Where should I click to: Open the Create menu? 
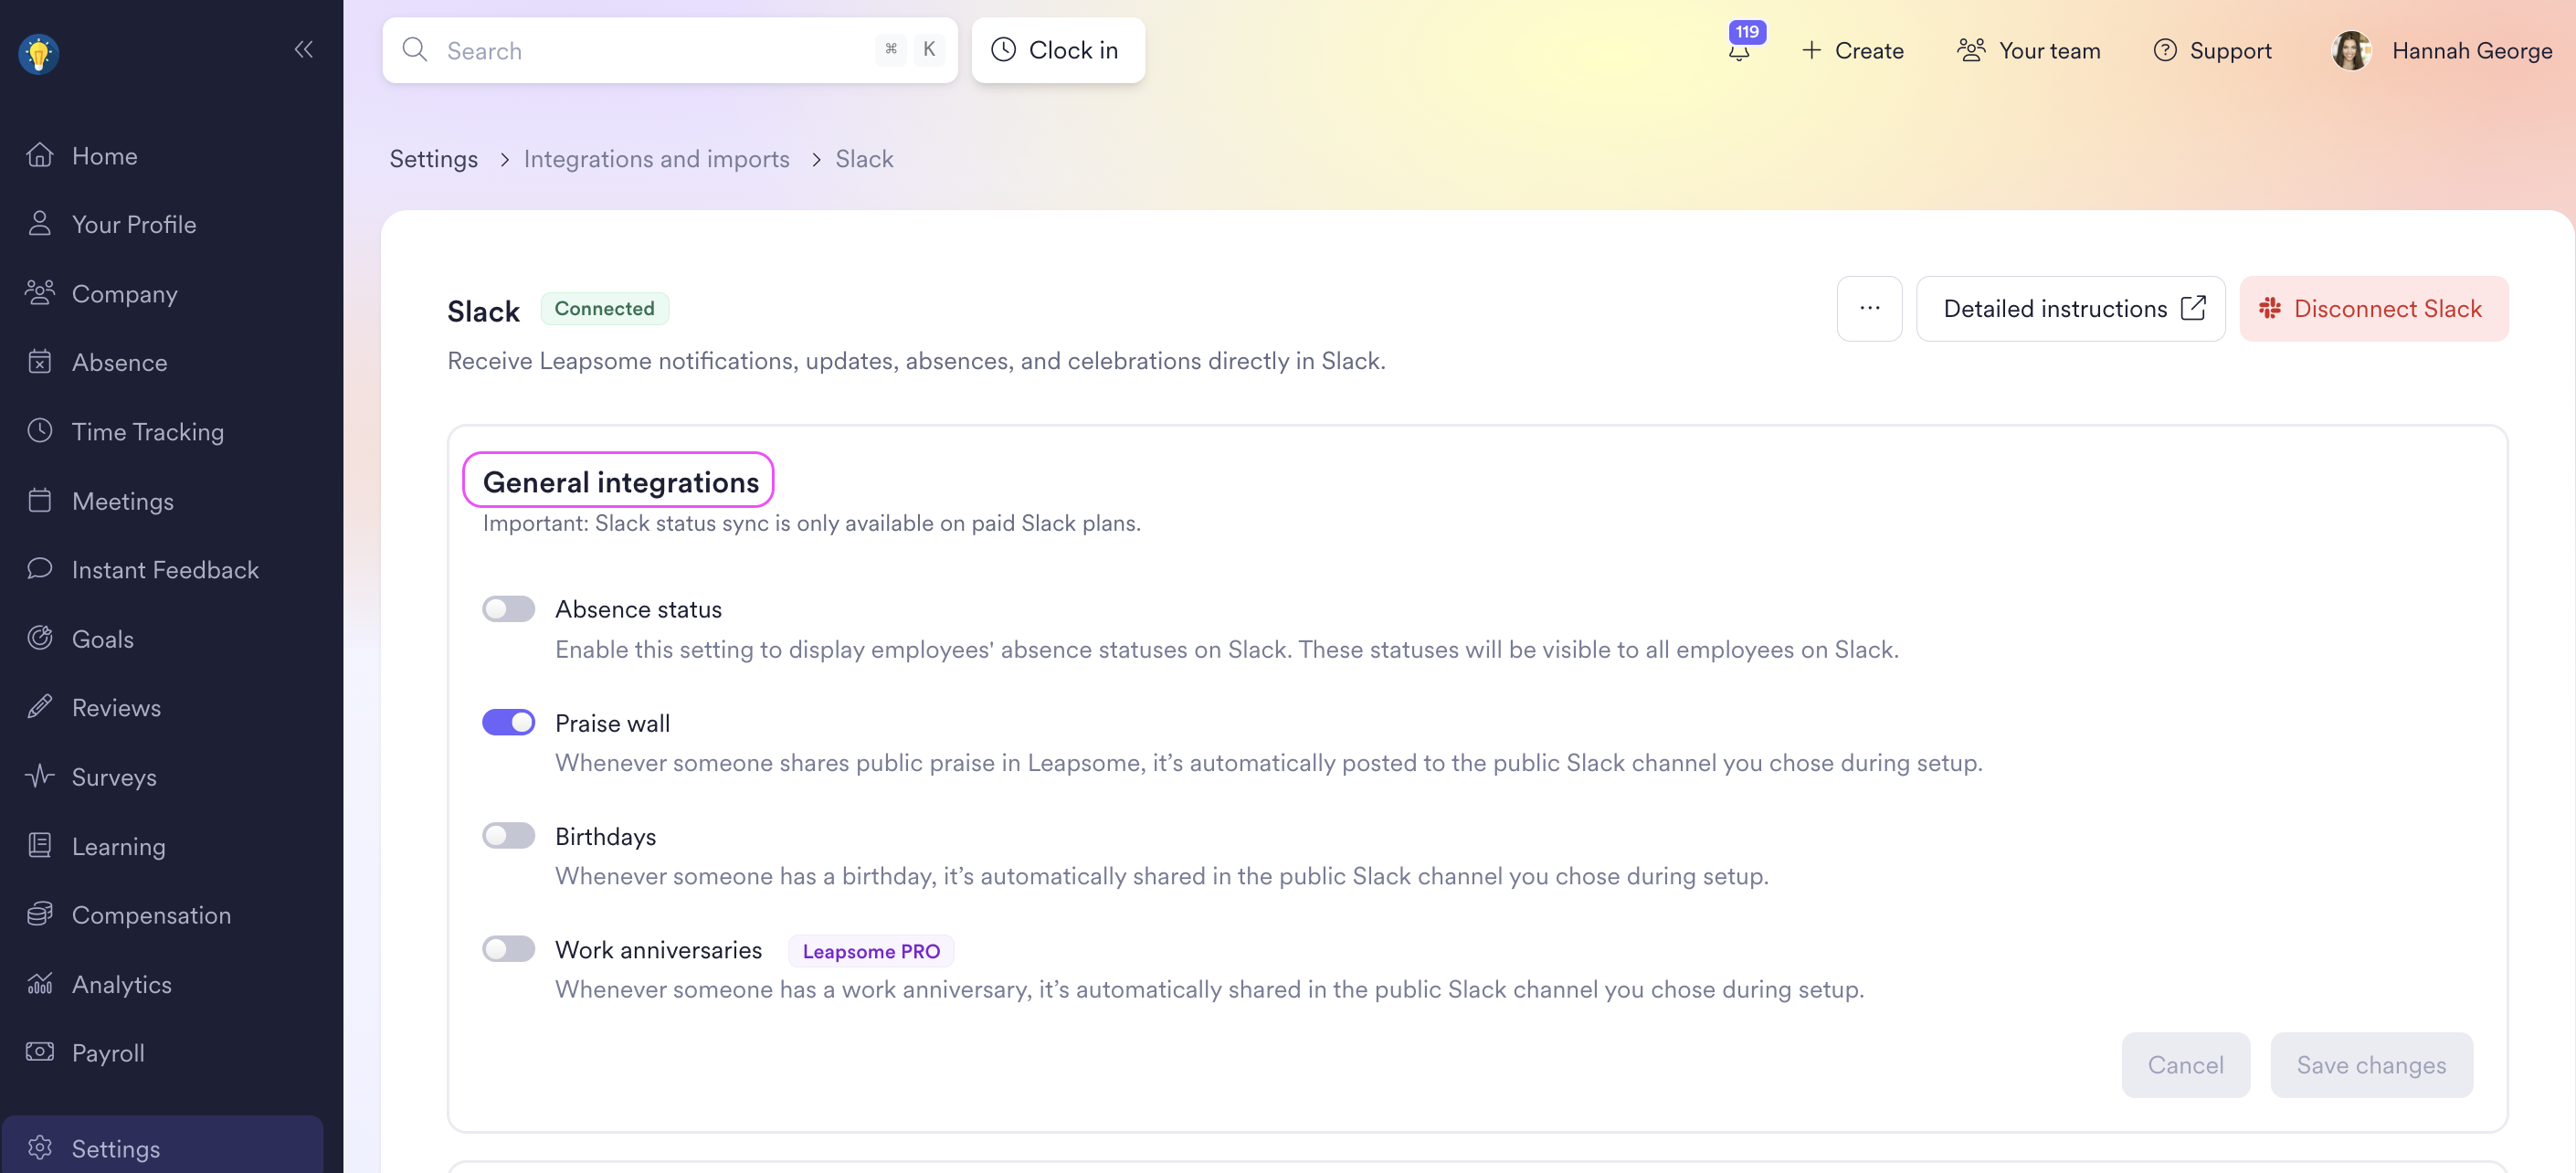[x=1852, y=51]
